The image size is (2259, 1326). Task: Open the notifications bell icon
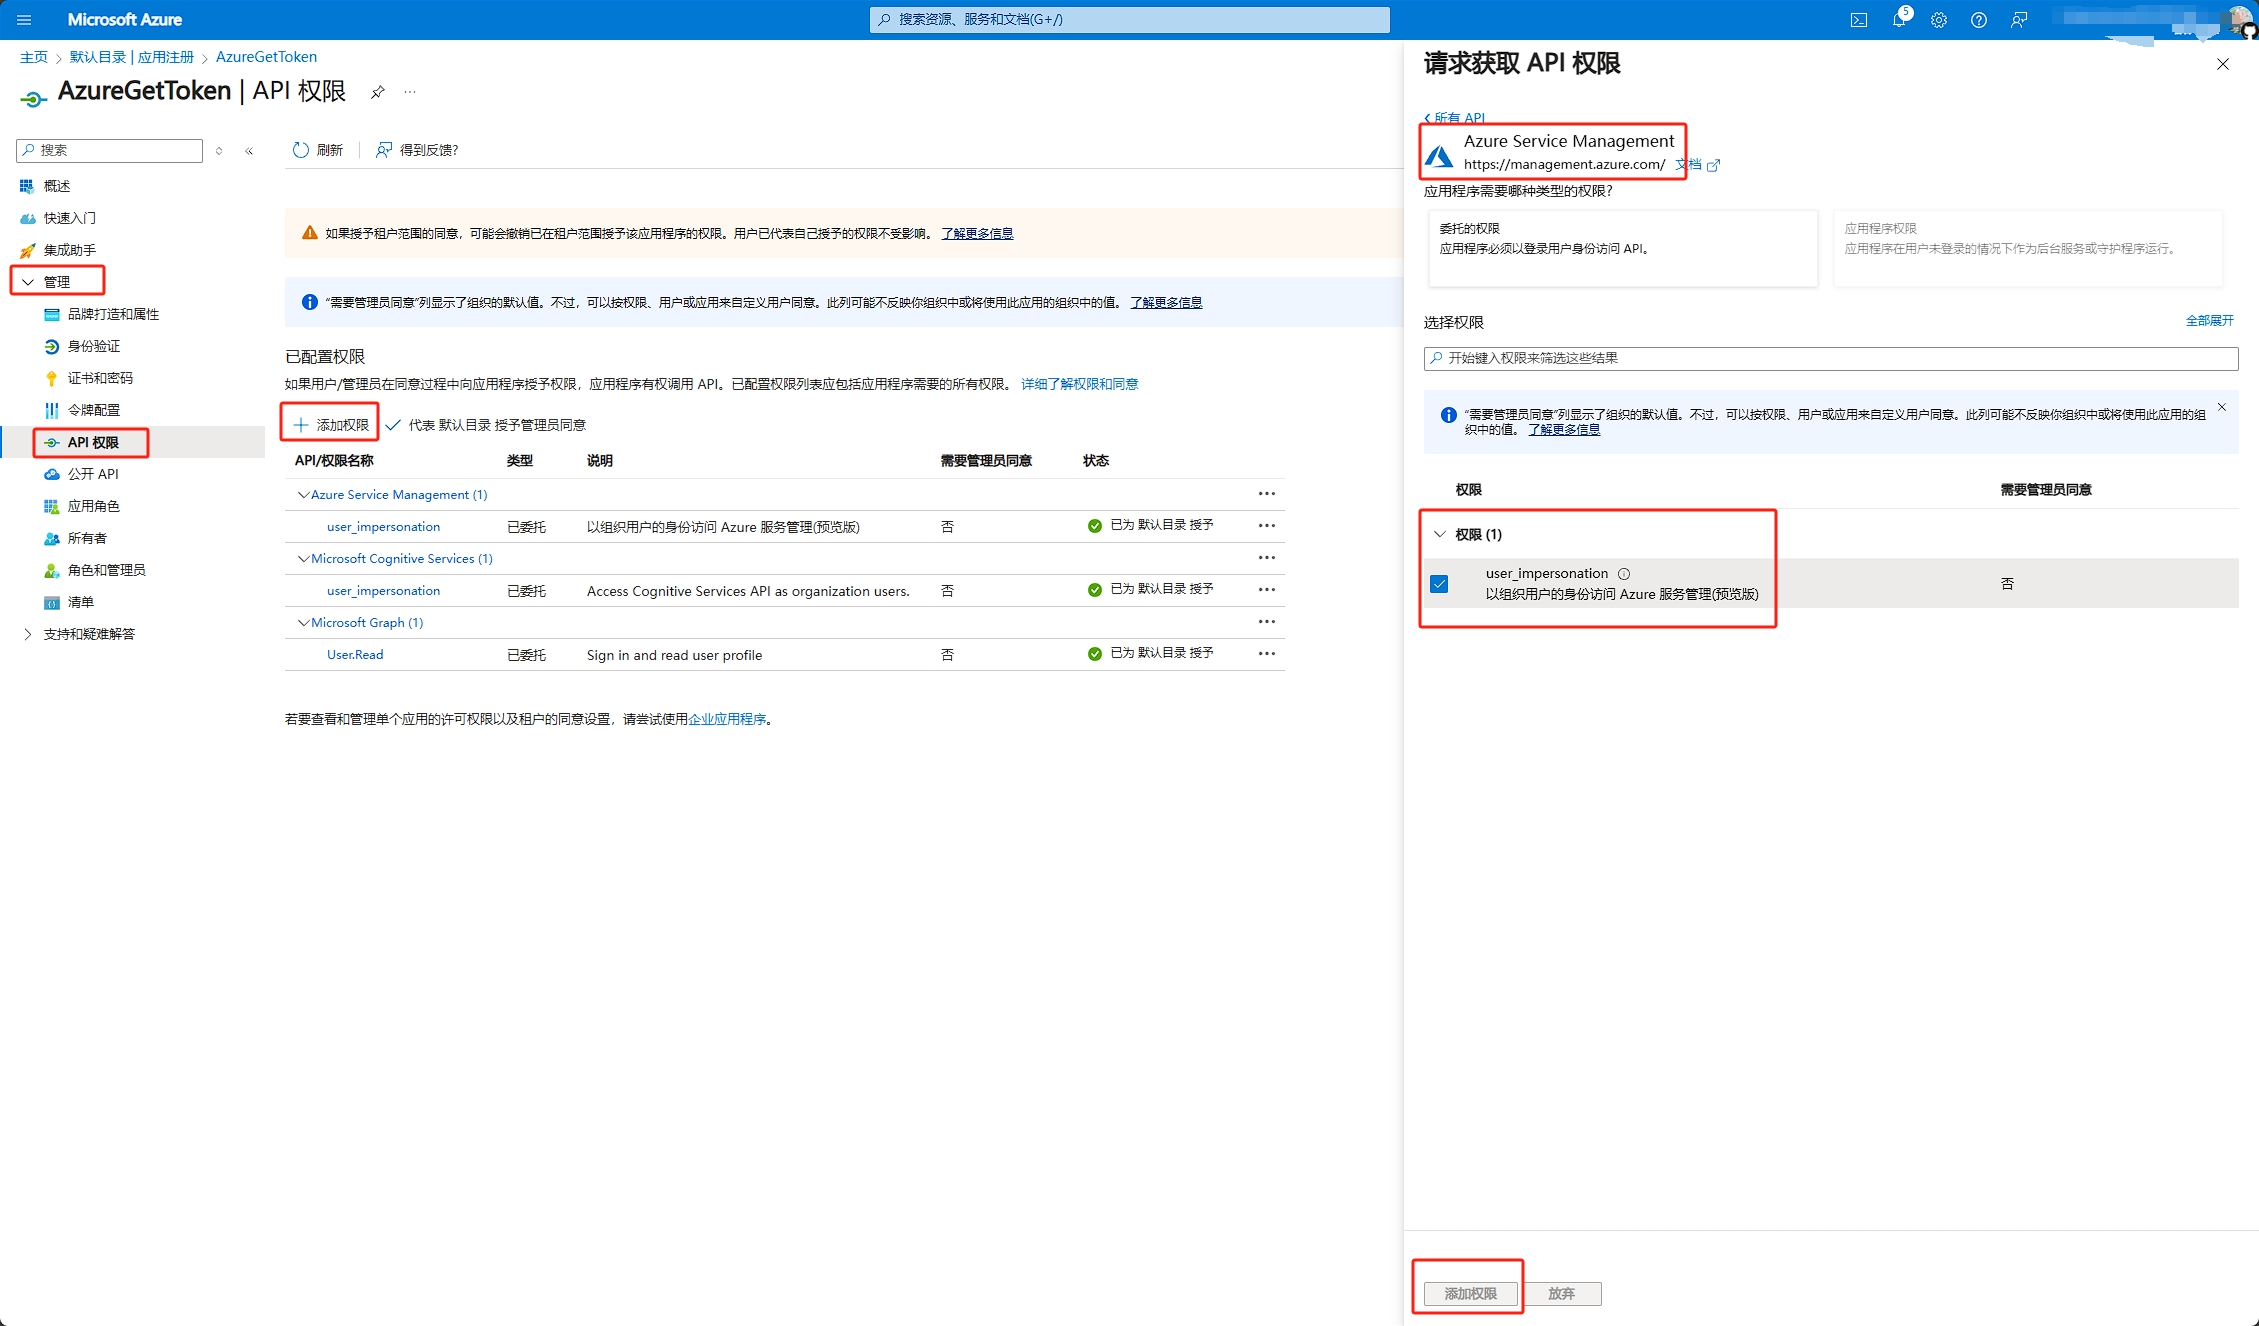1898,20
